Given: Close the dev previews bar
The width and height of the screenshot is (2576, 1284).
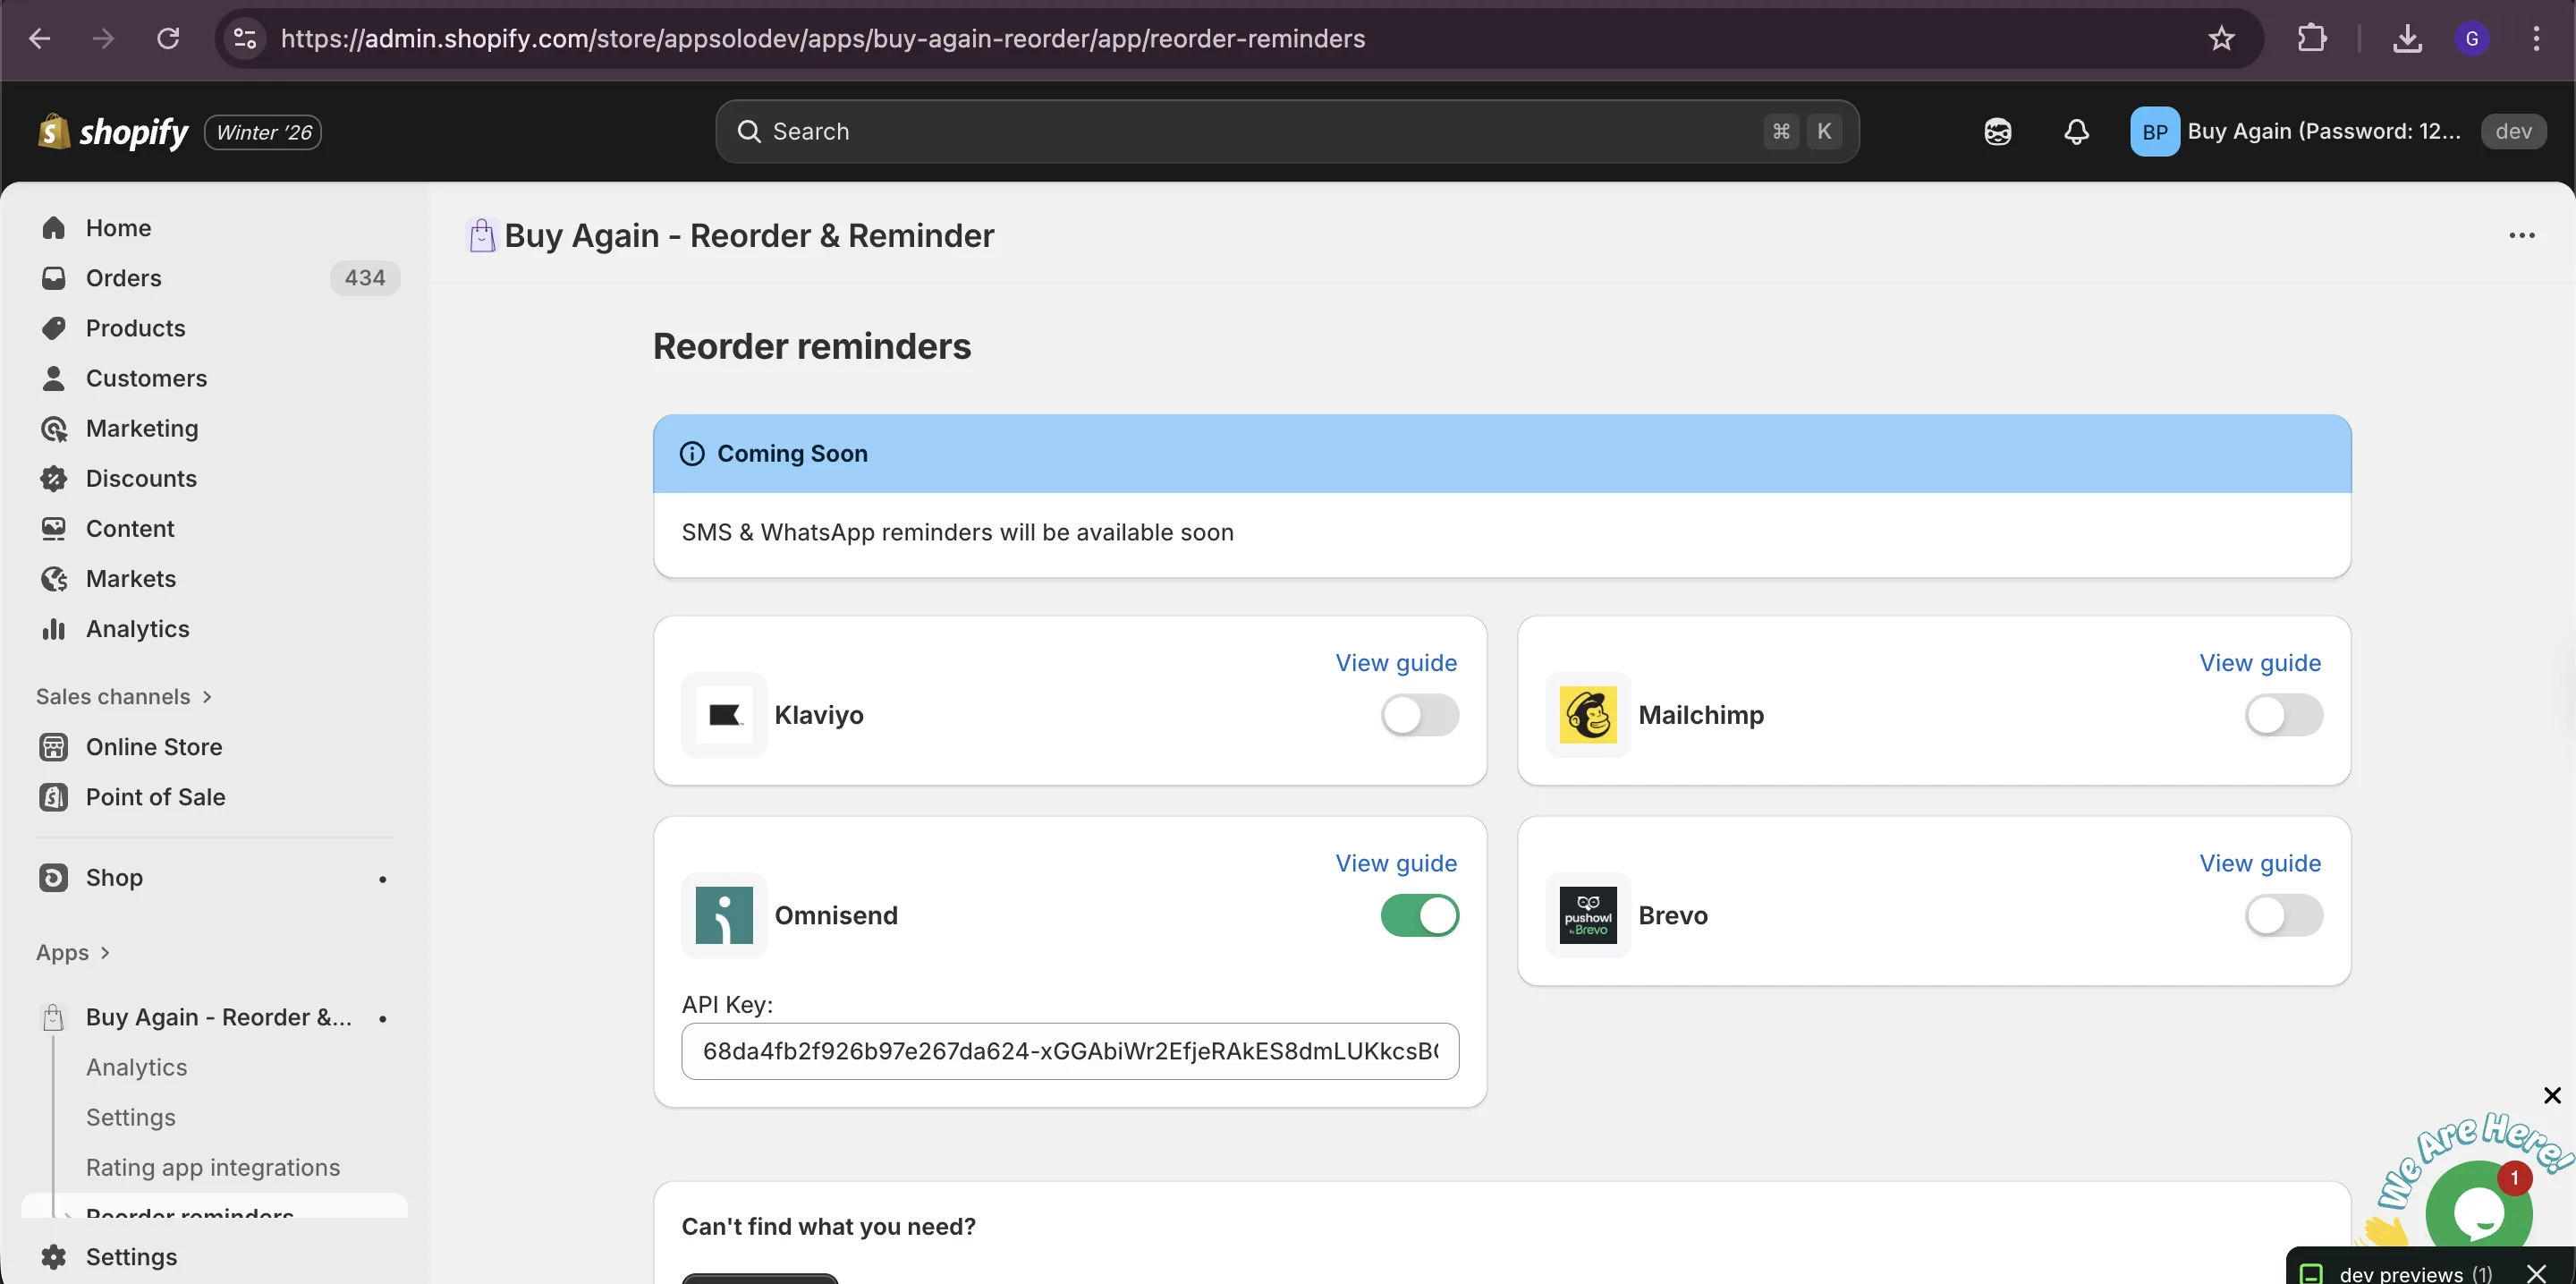Looking at the screenshot, I should [2536, 1273].
